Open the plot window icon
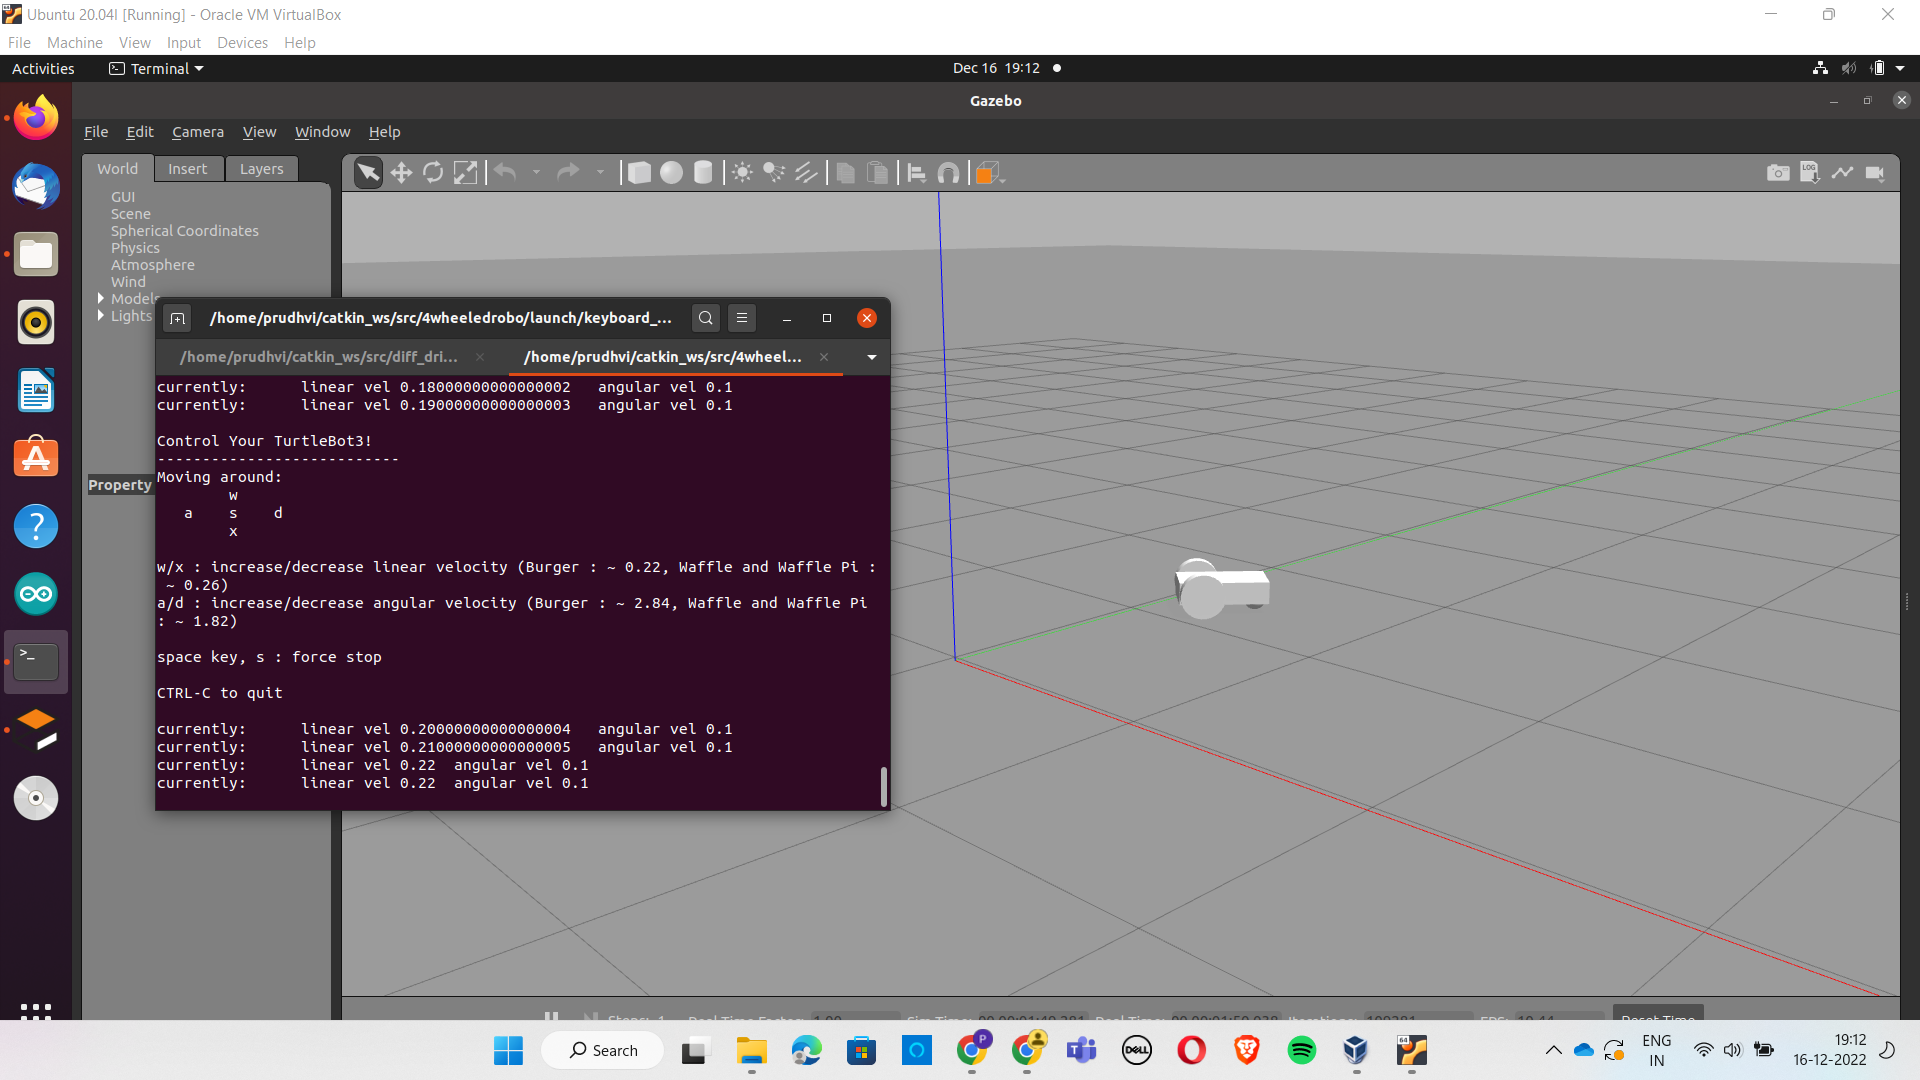 click(x=1843, y=172)
